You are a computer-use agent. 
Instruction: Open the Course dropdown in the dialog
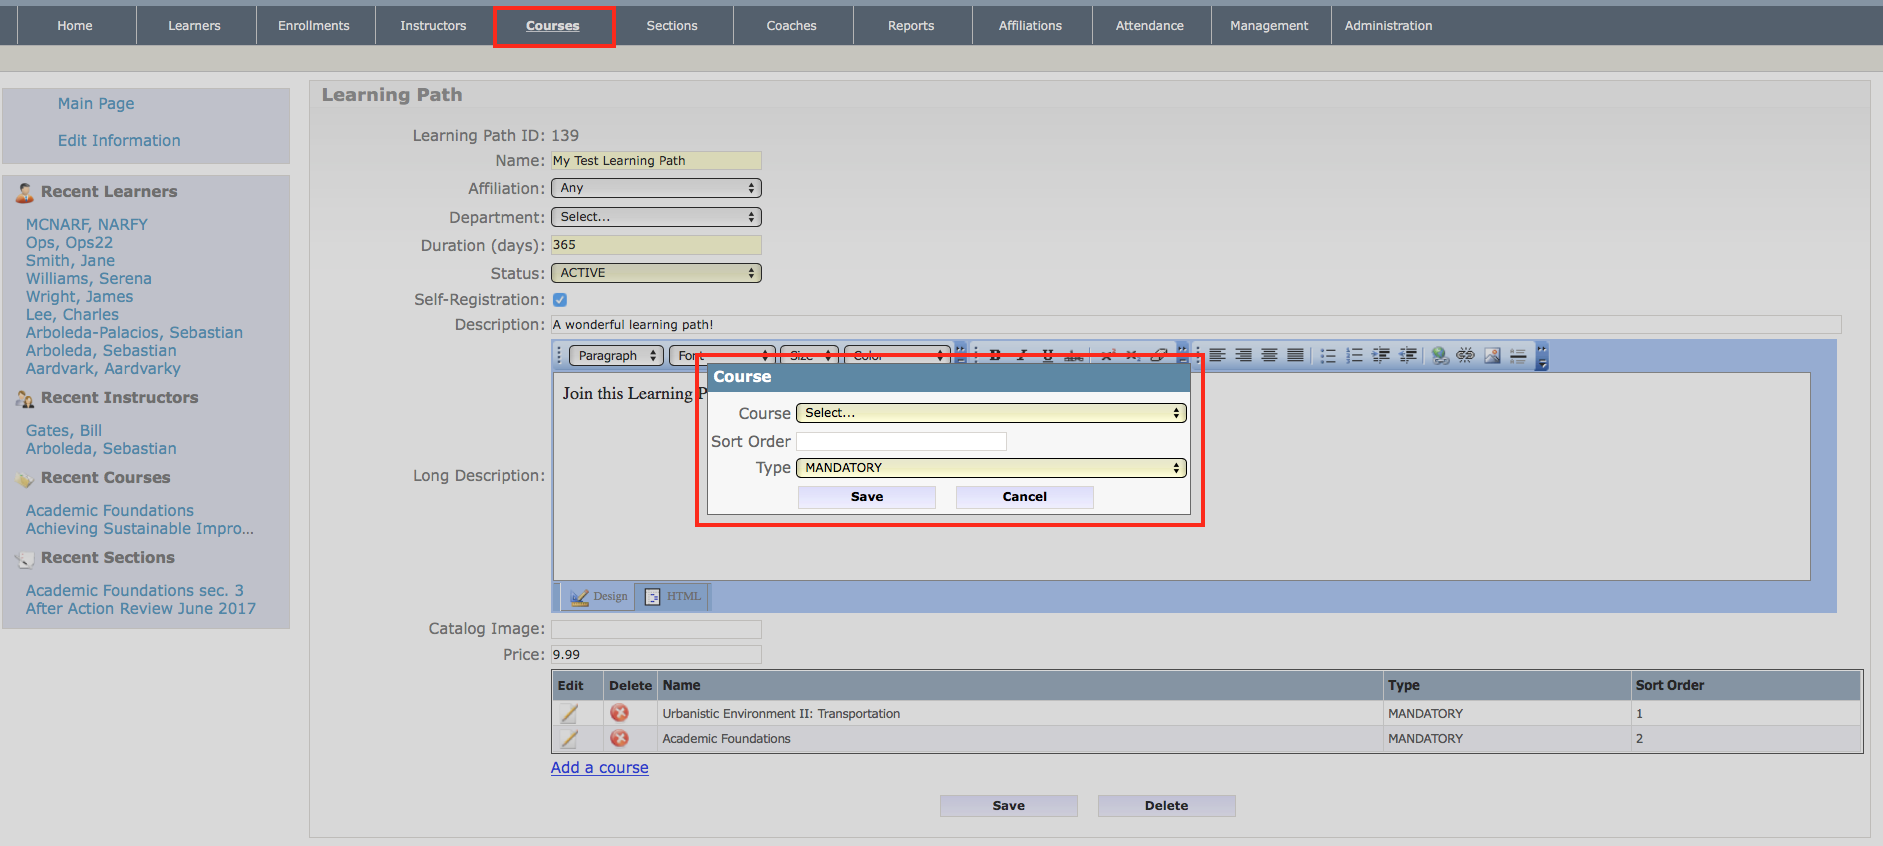point(990,413)
